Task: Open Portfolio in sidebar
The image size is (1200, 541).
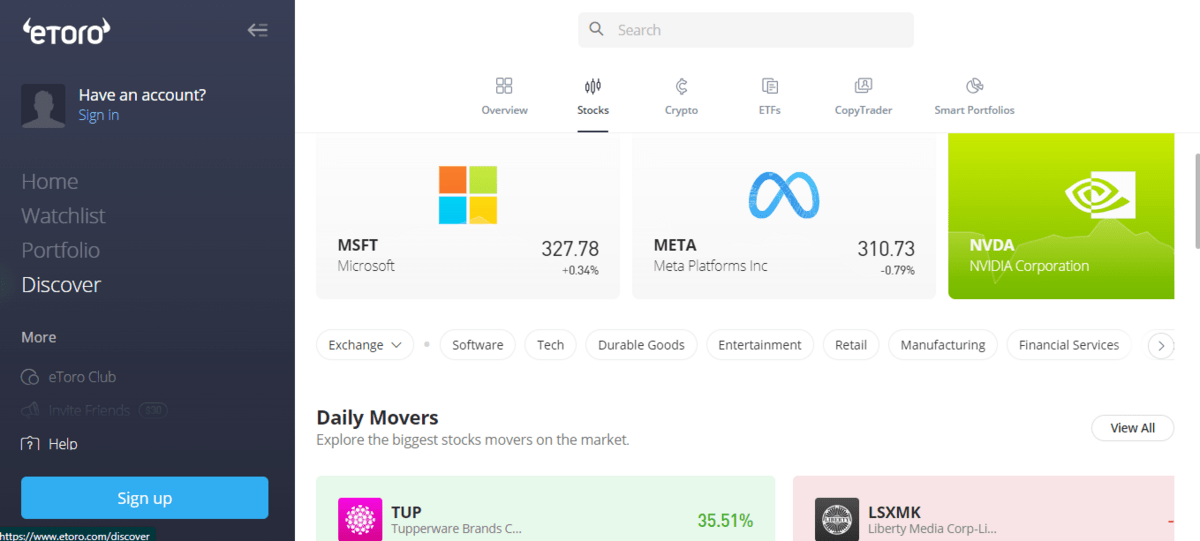Action: click(x=61, y=250)
